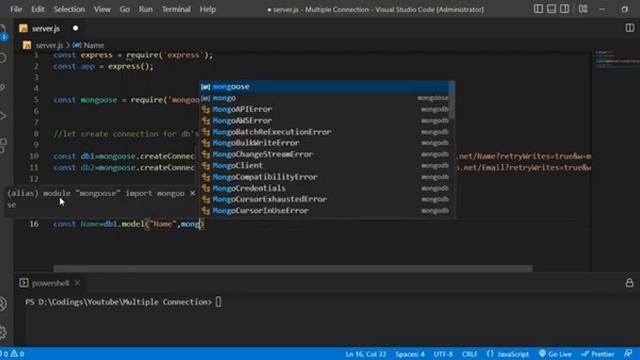Choose MongoAWSError suggestion
The image size is (640, 360).
324,121
